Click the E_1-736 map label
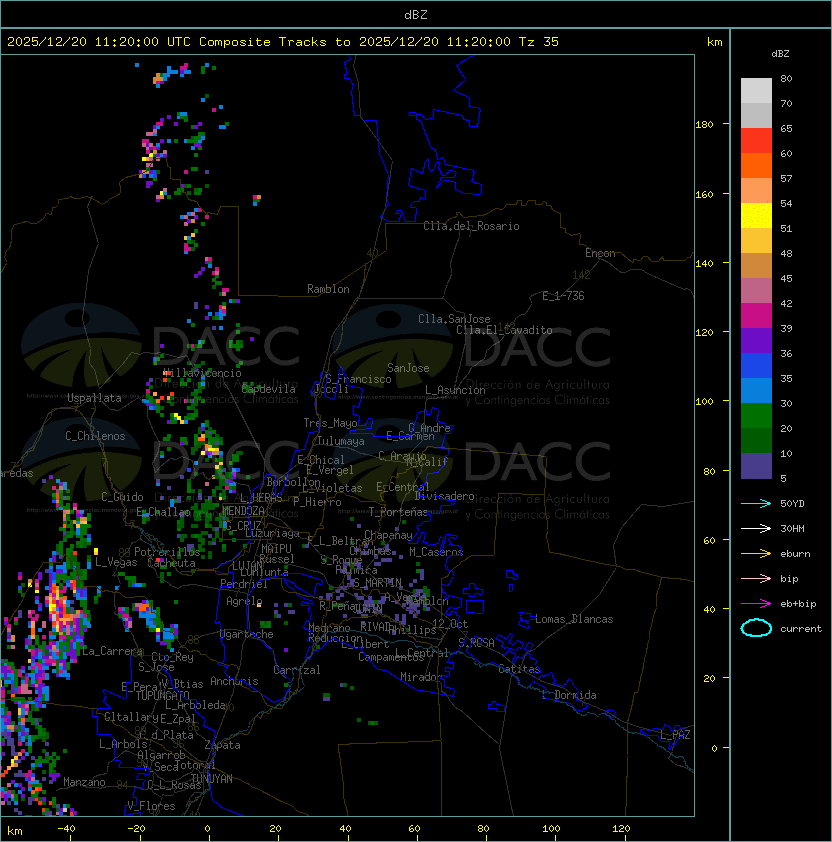This screenshot has height=842, width=832. click(x=563, y=296)
